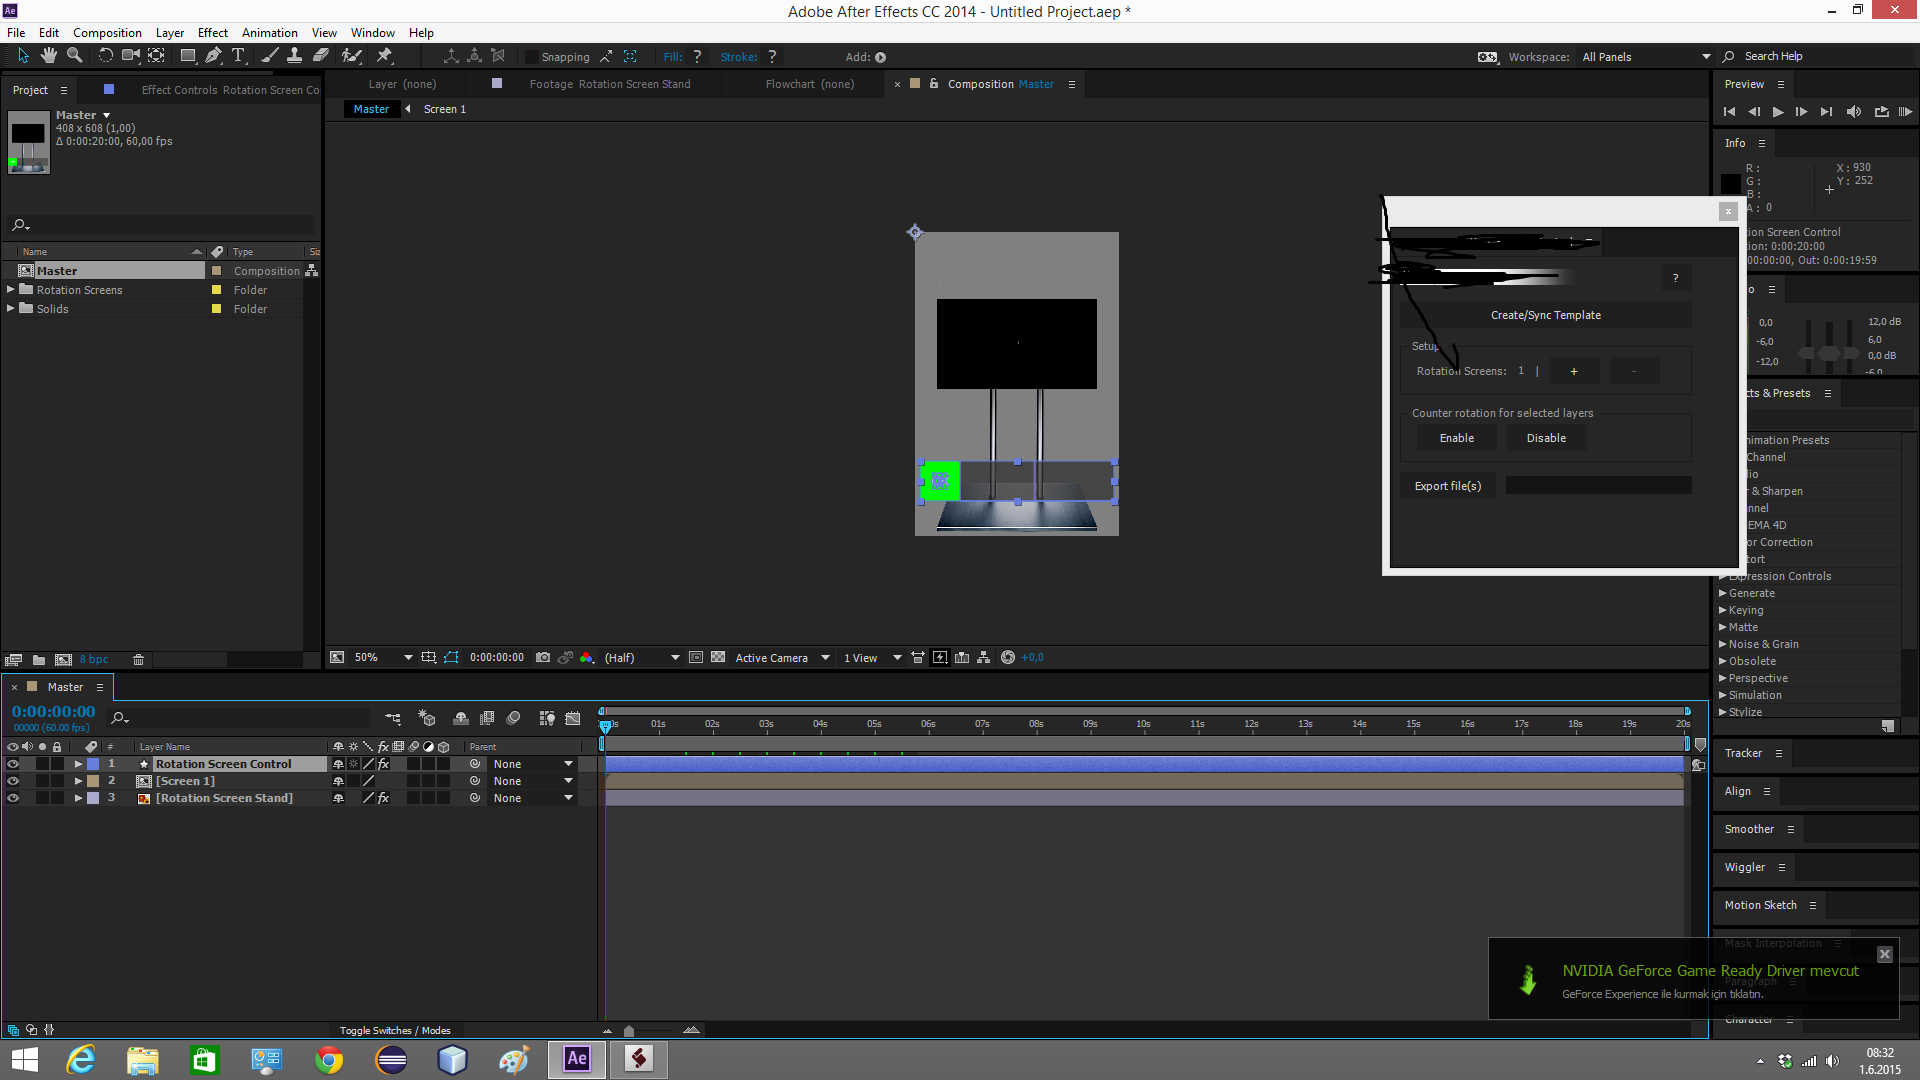The width and height of the screenshot is (1920, 1080).
Task: Toggle effects switch on Rotation Screen Control layer
Action: coord(383,764)
